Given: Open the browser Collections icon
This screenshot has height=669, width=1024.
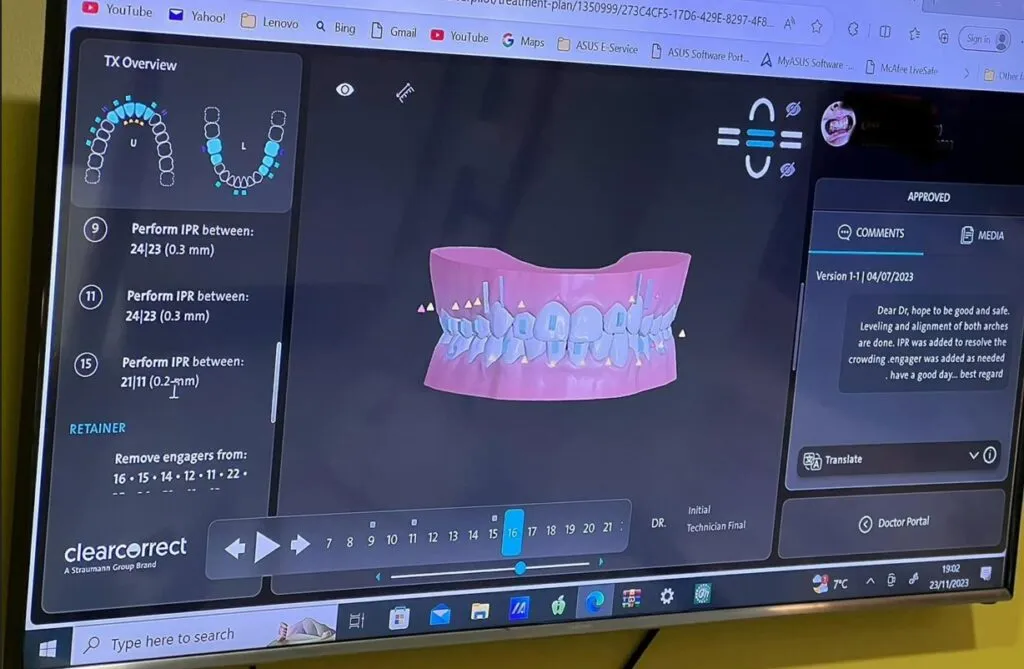Looking at the screenshot, I should point(943,37).
